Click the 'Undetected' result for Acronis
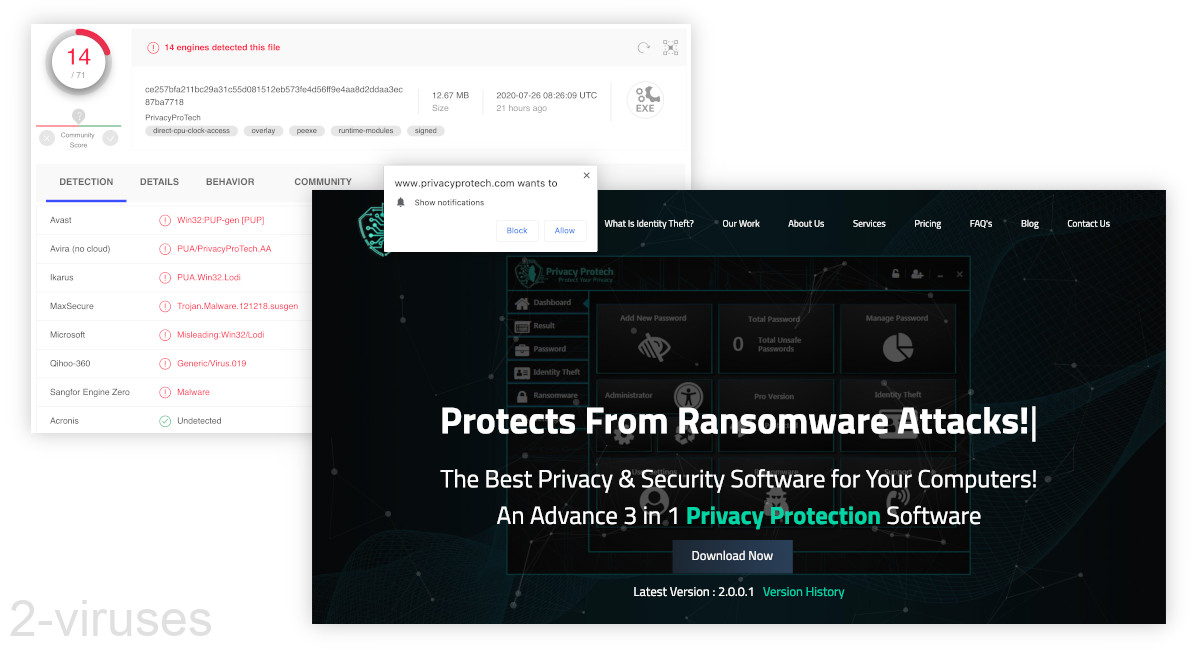This screenshot has height=650, width=1200. [x=199, y=421]
